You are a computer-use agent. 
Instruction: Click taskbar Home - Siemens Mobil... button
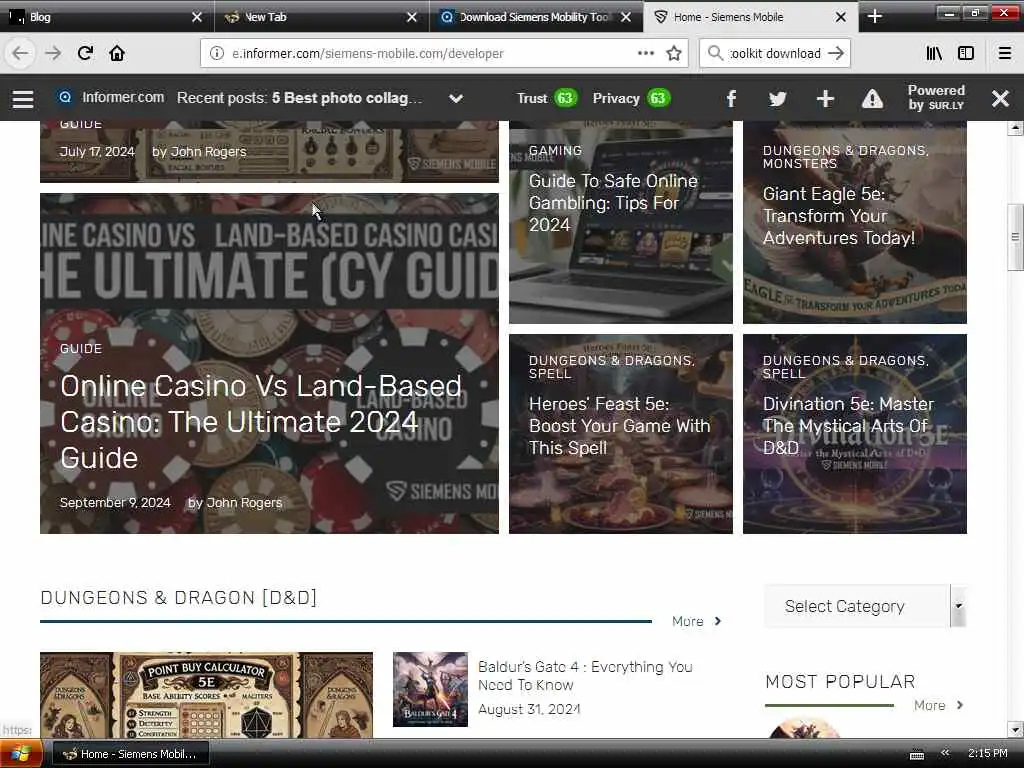click(x=129, y=754)
